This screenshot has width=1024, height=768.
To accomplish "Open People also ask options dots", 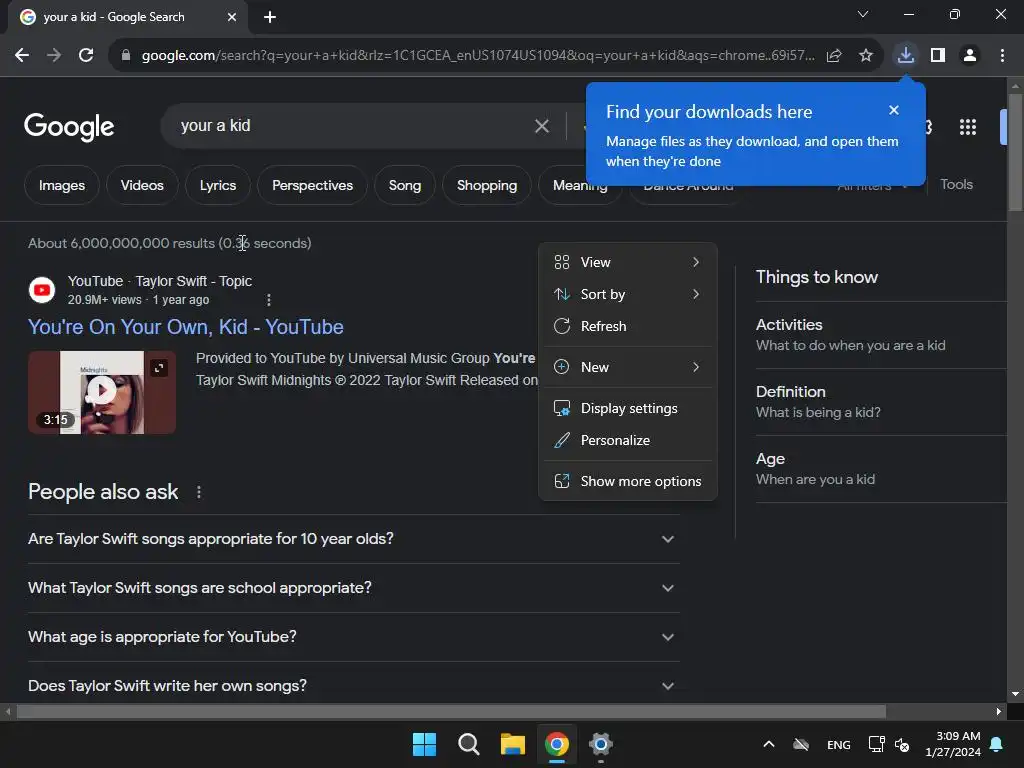I will point(199,492).
